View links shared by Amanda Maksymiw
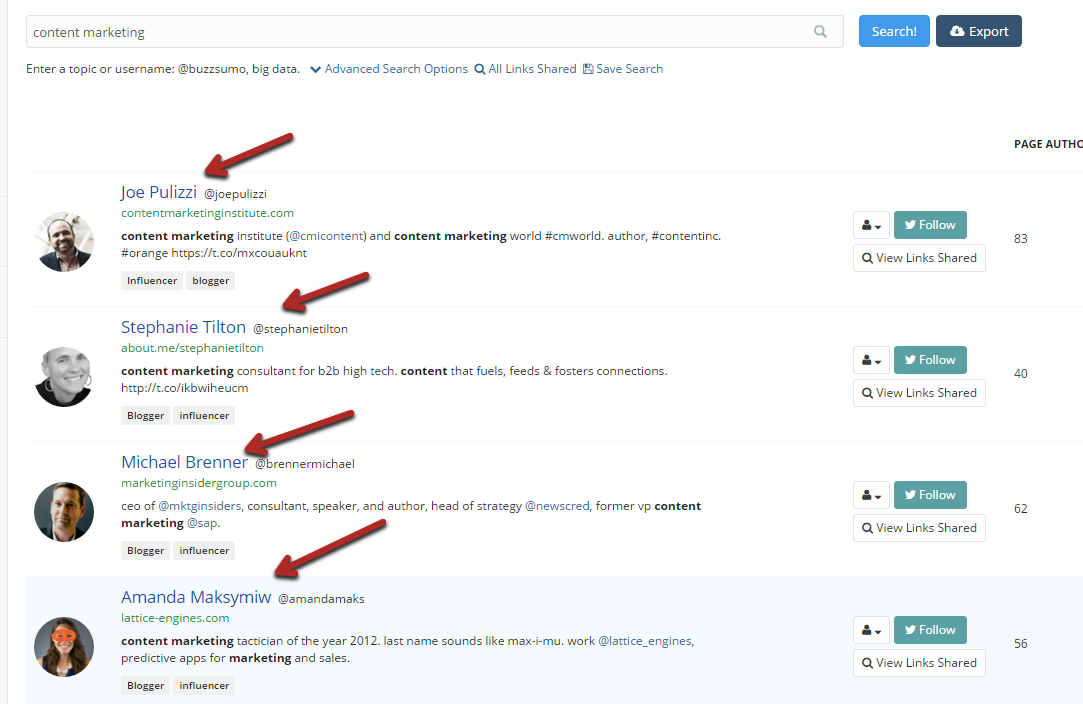Viewport: 1083px width, 704px height. click(x=919, y=663)
